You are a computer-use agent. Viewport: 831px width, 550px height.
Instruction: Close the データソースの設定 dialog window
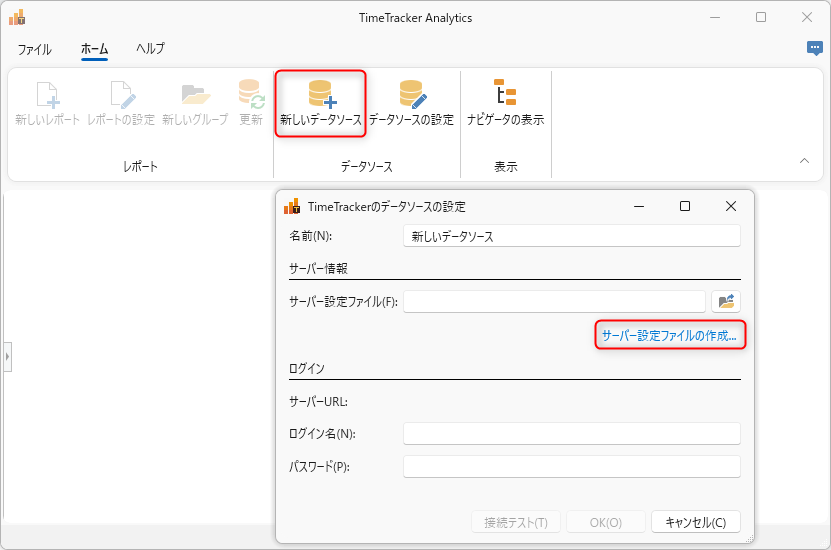point(730,206)
